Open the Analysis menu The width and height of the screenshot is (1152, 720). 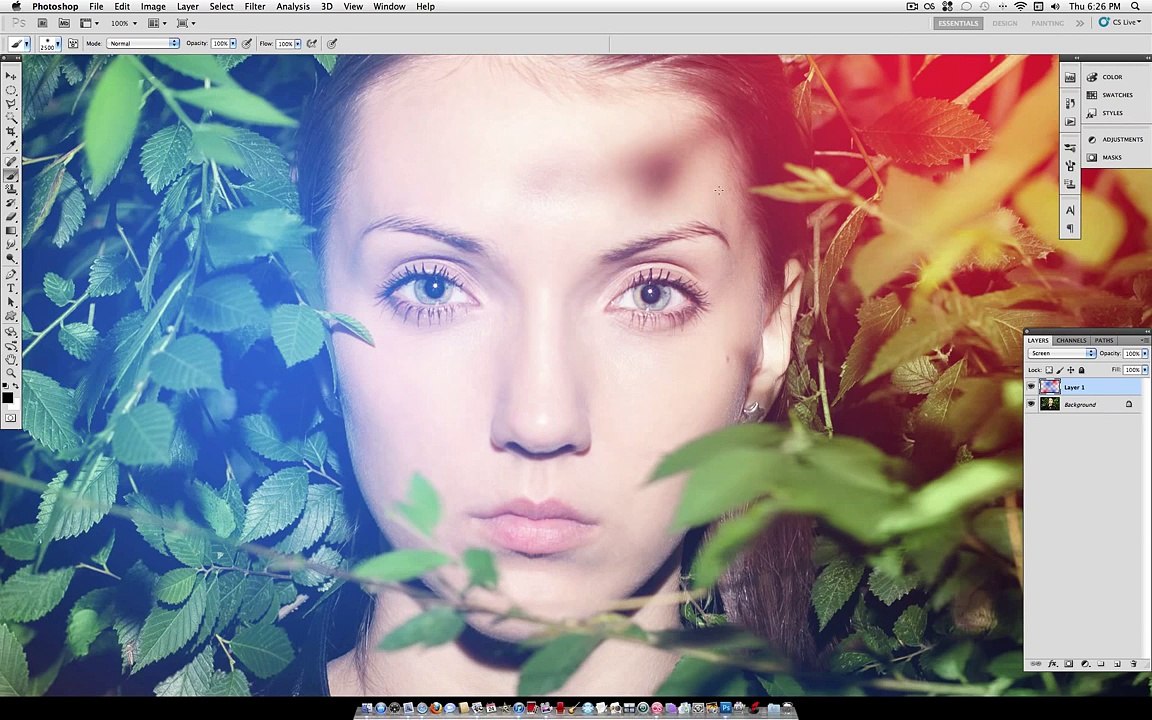point(292,7)
